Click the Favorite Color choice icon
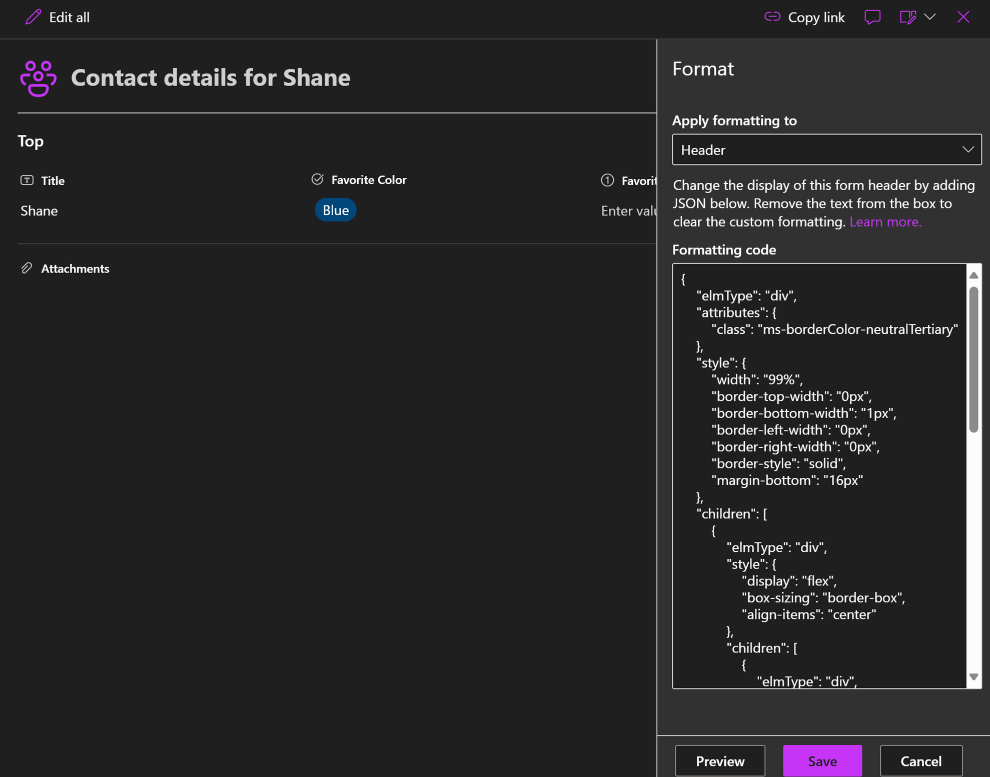990x777 pixels. [x=318, y=180]
